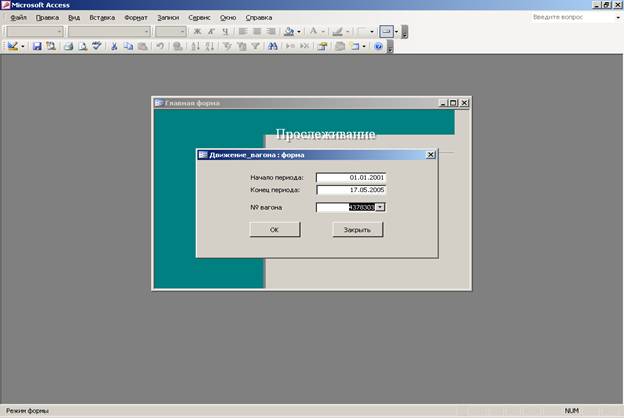Click the Undo arrow icon
Viewport: 624px width, 418px height.
click(160, 46)
